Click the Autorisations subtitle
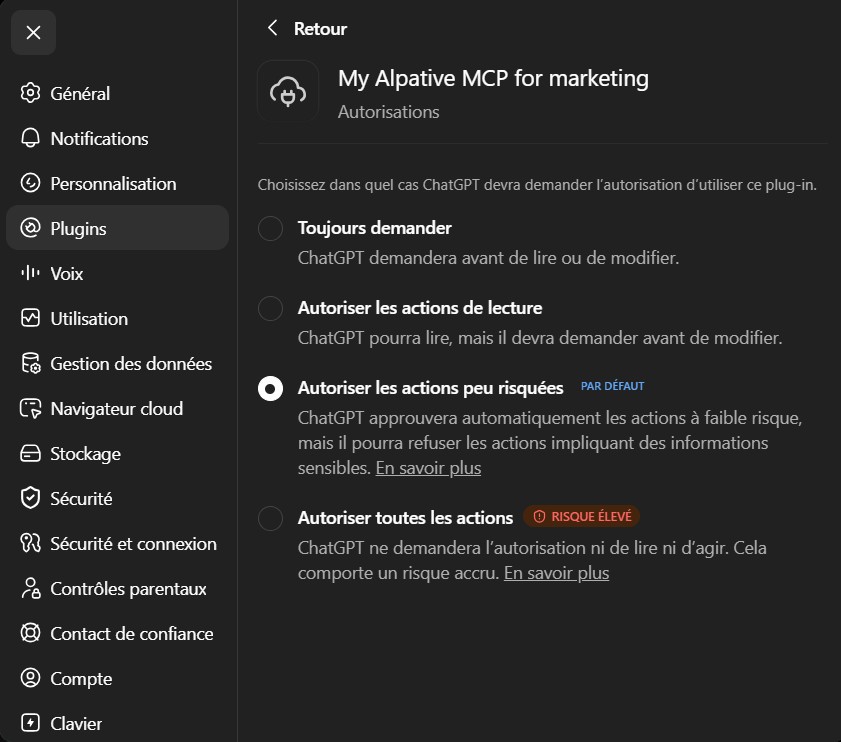The height and width of the screenshot is (742, 841). pos(388,112)
